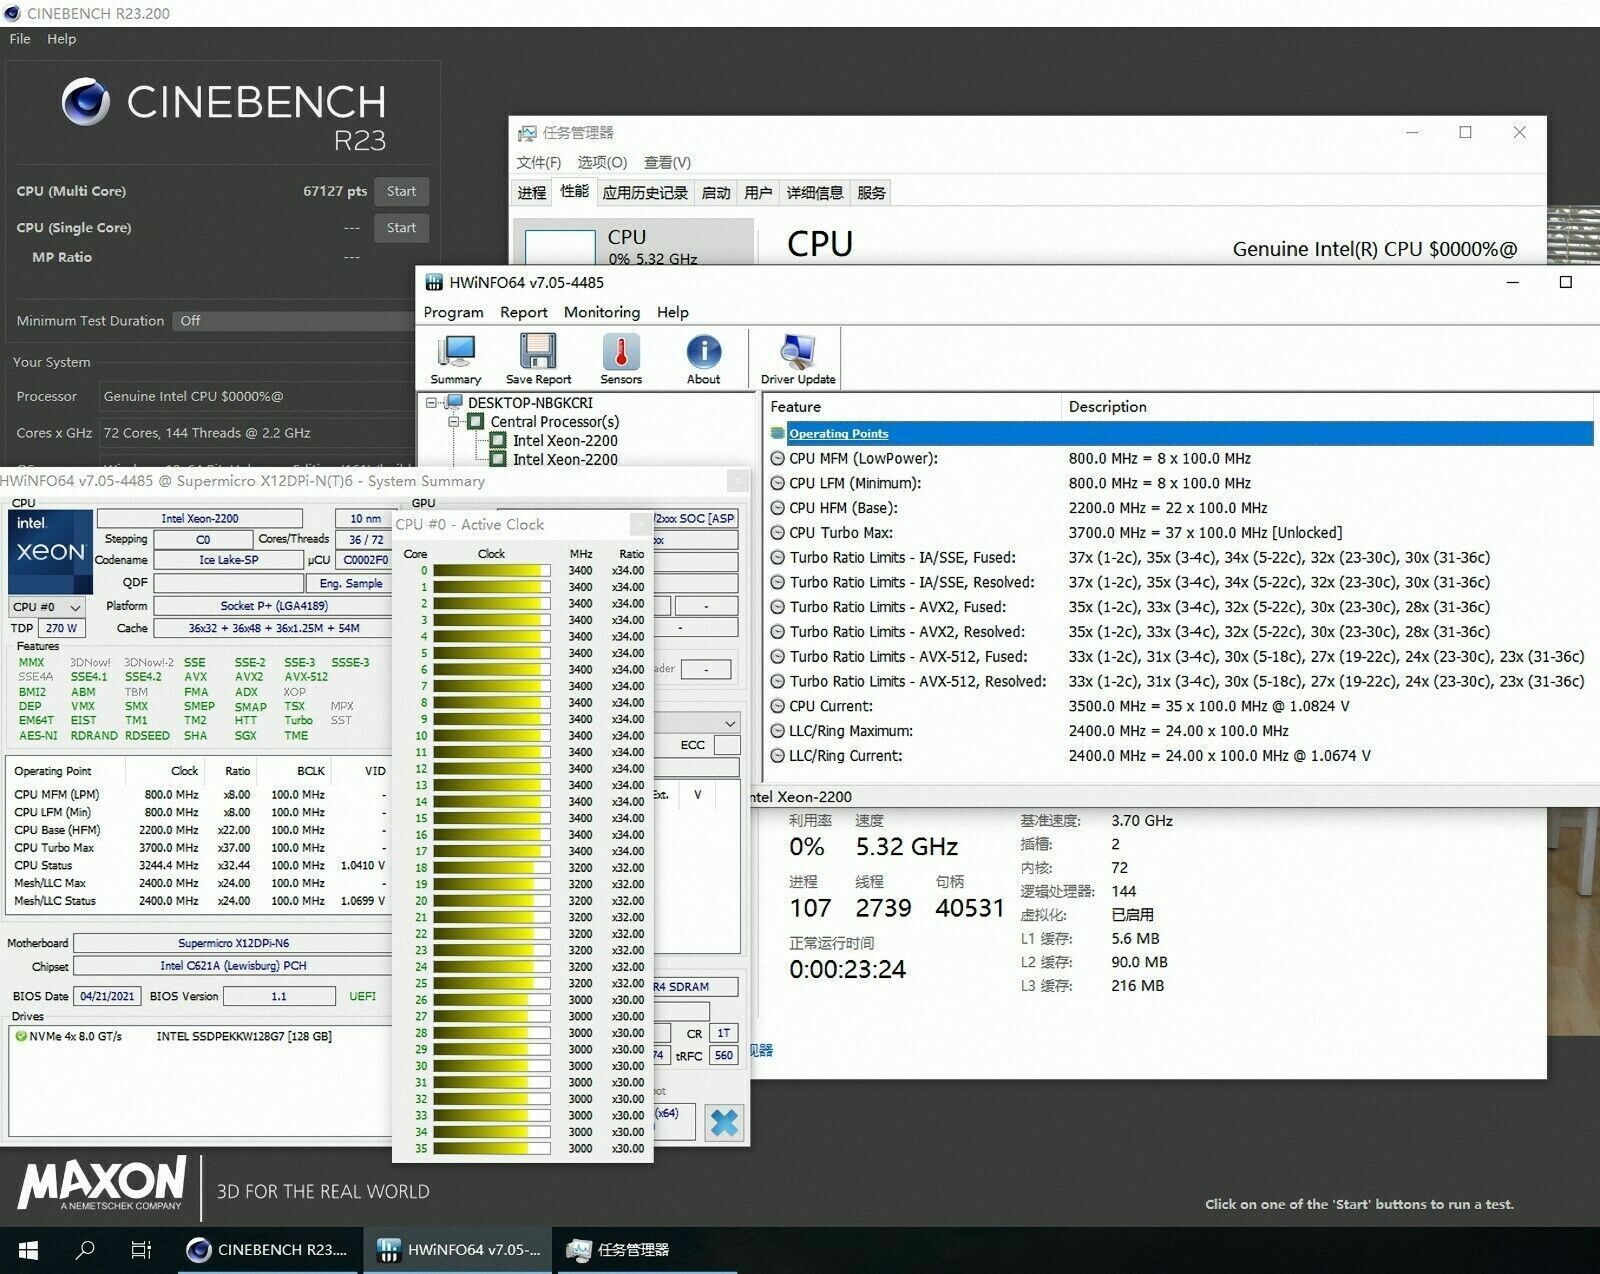
Task: Click the Save Report floppy icon
Action: click(538, 358)
